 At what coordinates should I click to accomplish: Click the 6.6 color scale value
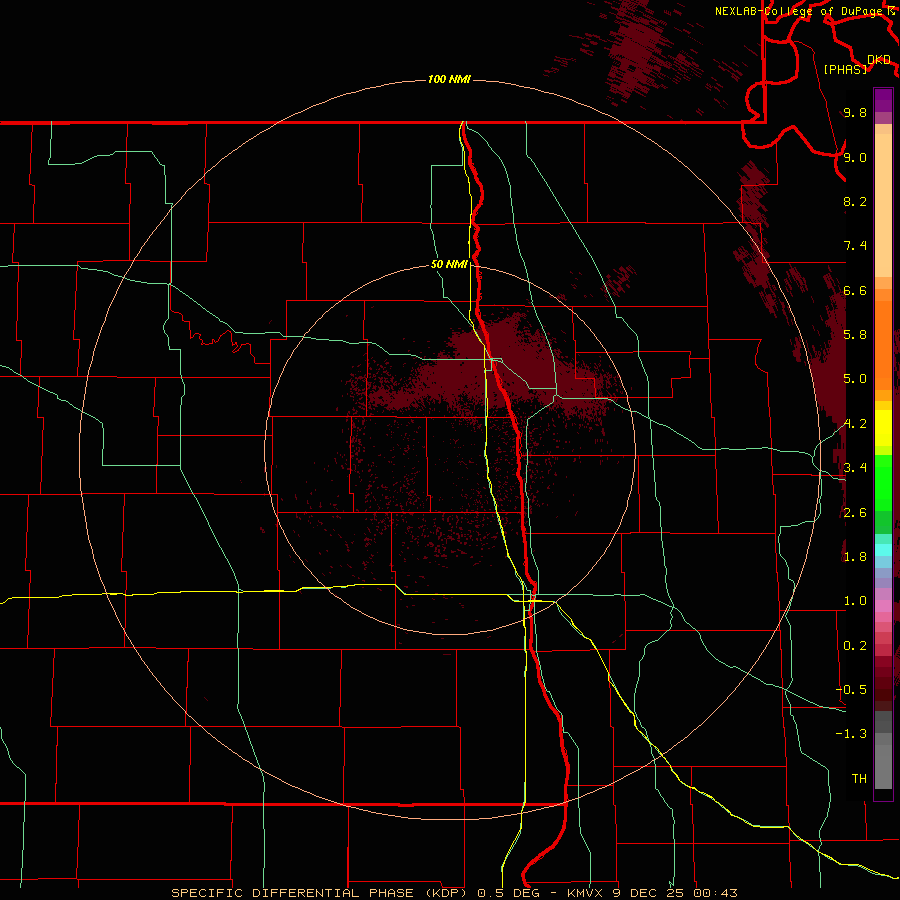855,290
